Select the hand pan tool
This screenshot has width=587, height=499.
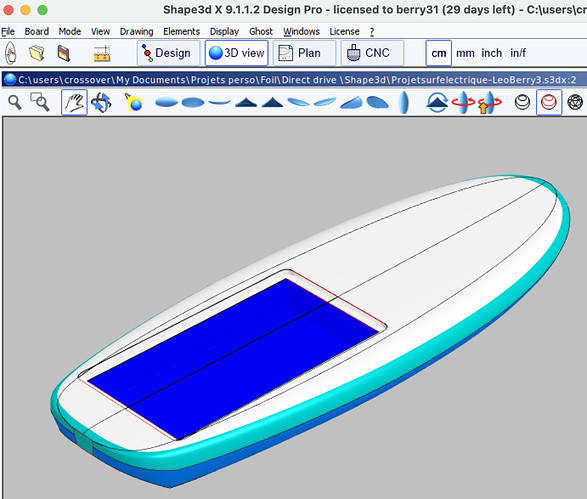click(74, 102)
